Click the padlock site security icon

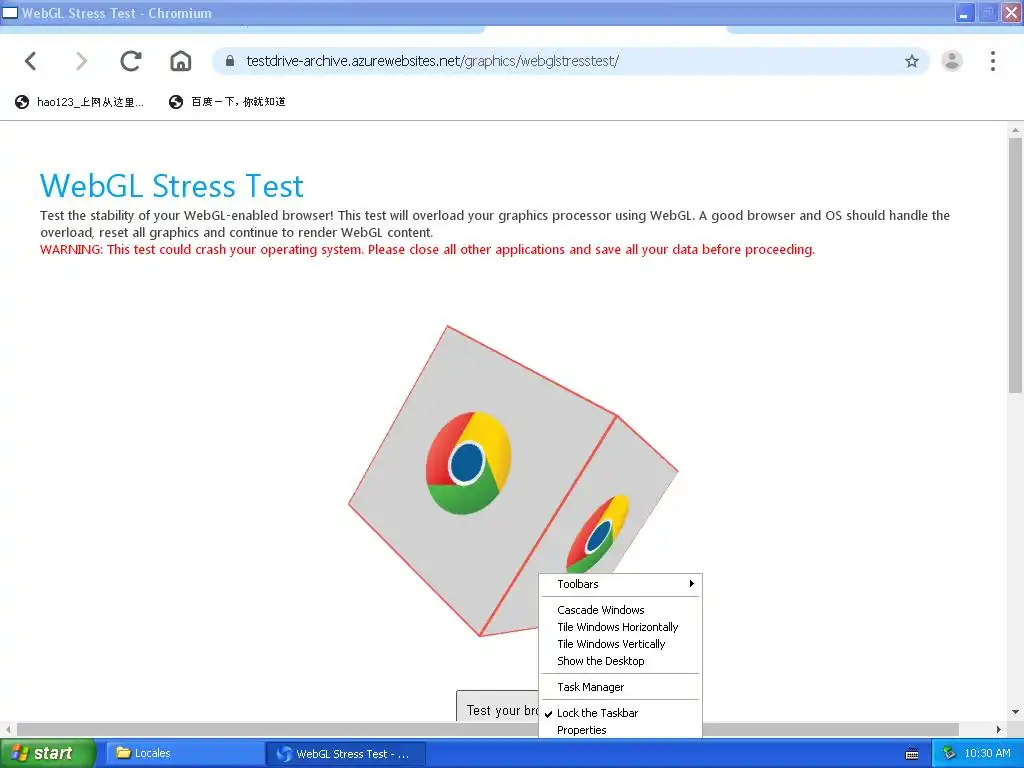click(x=229, y=61)
